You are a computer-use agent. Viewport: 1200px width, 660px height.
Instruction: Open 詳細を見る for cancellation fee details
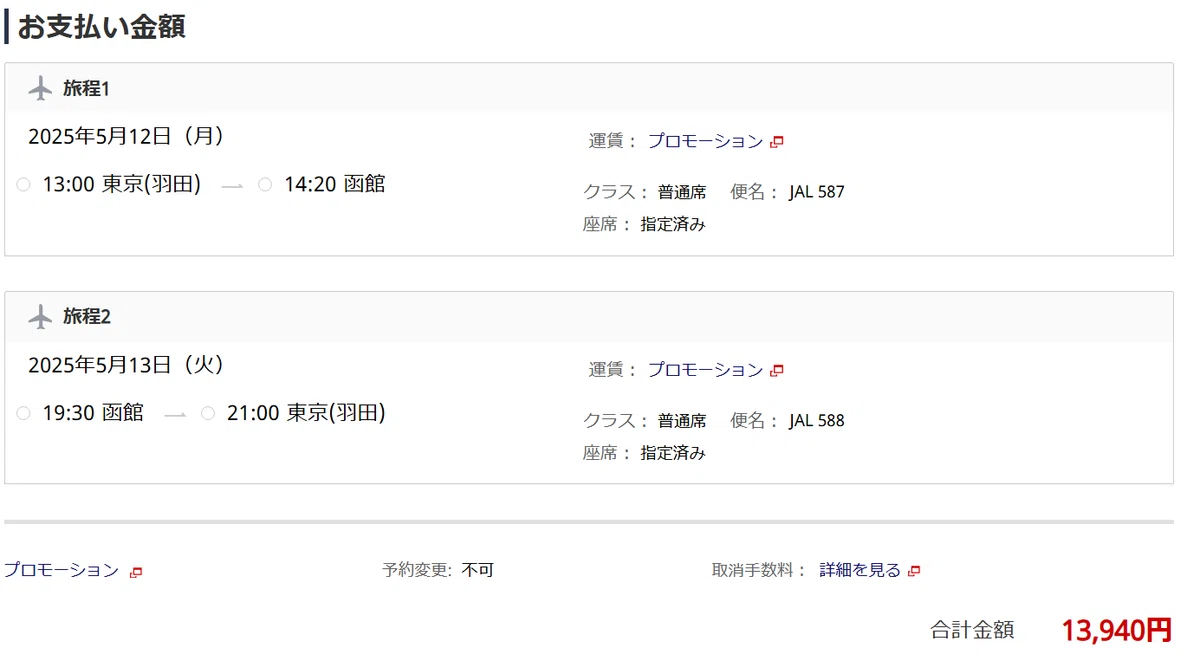pos(860,570)
